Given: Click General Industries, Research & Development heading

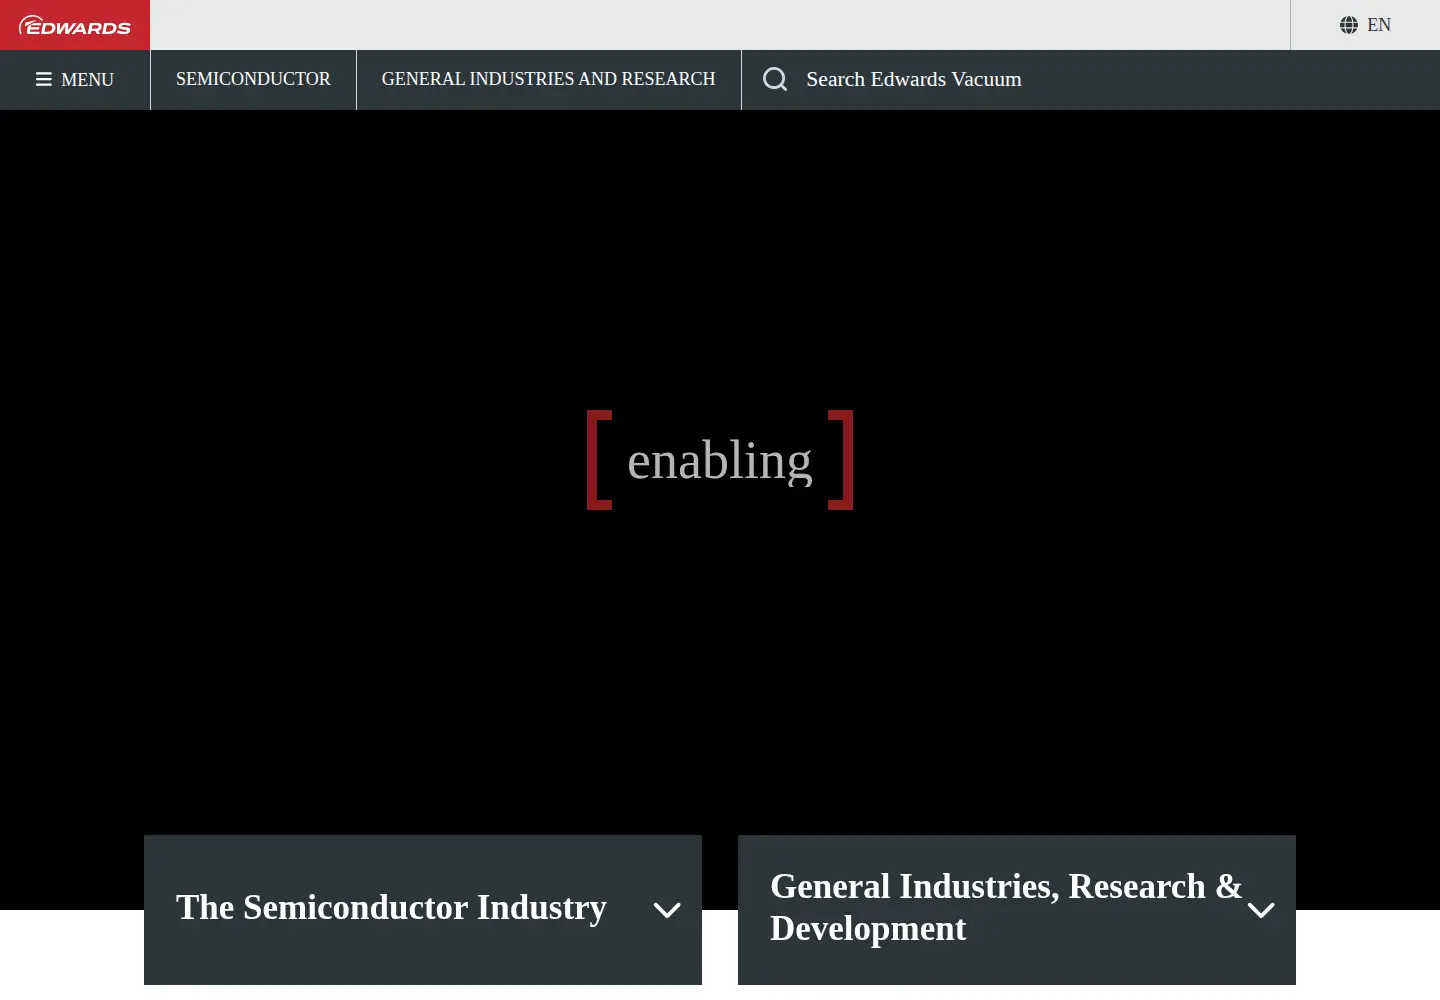Looking at the screenshot, I should pyautogui.click(x=1006, y=907).
